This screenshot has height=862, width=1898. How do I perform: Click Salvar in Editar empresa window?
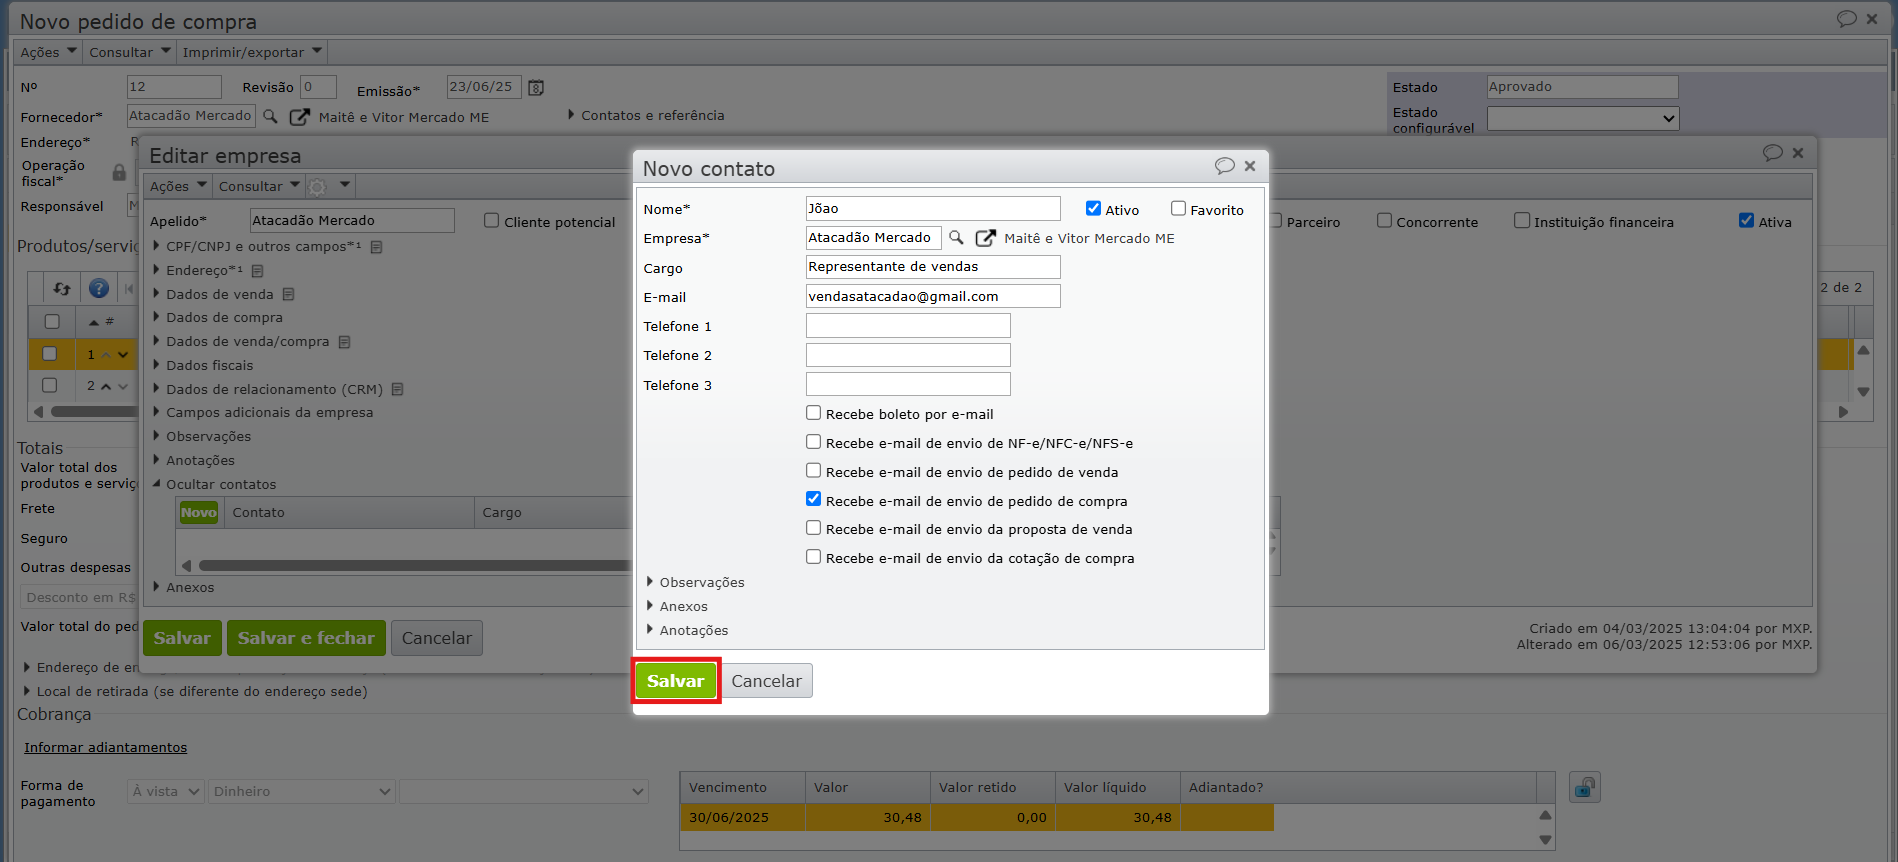tap(182, 638)
